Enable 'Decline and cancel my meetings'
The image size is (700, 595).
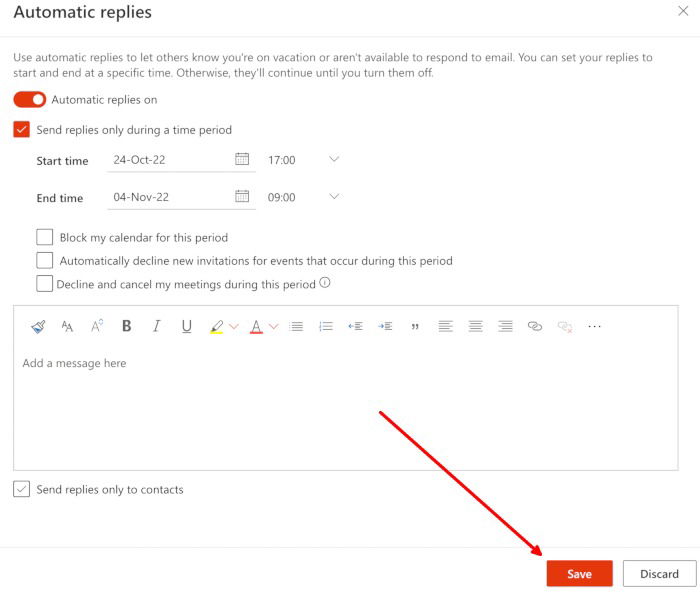(x=45, y=284)
